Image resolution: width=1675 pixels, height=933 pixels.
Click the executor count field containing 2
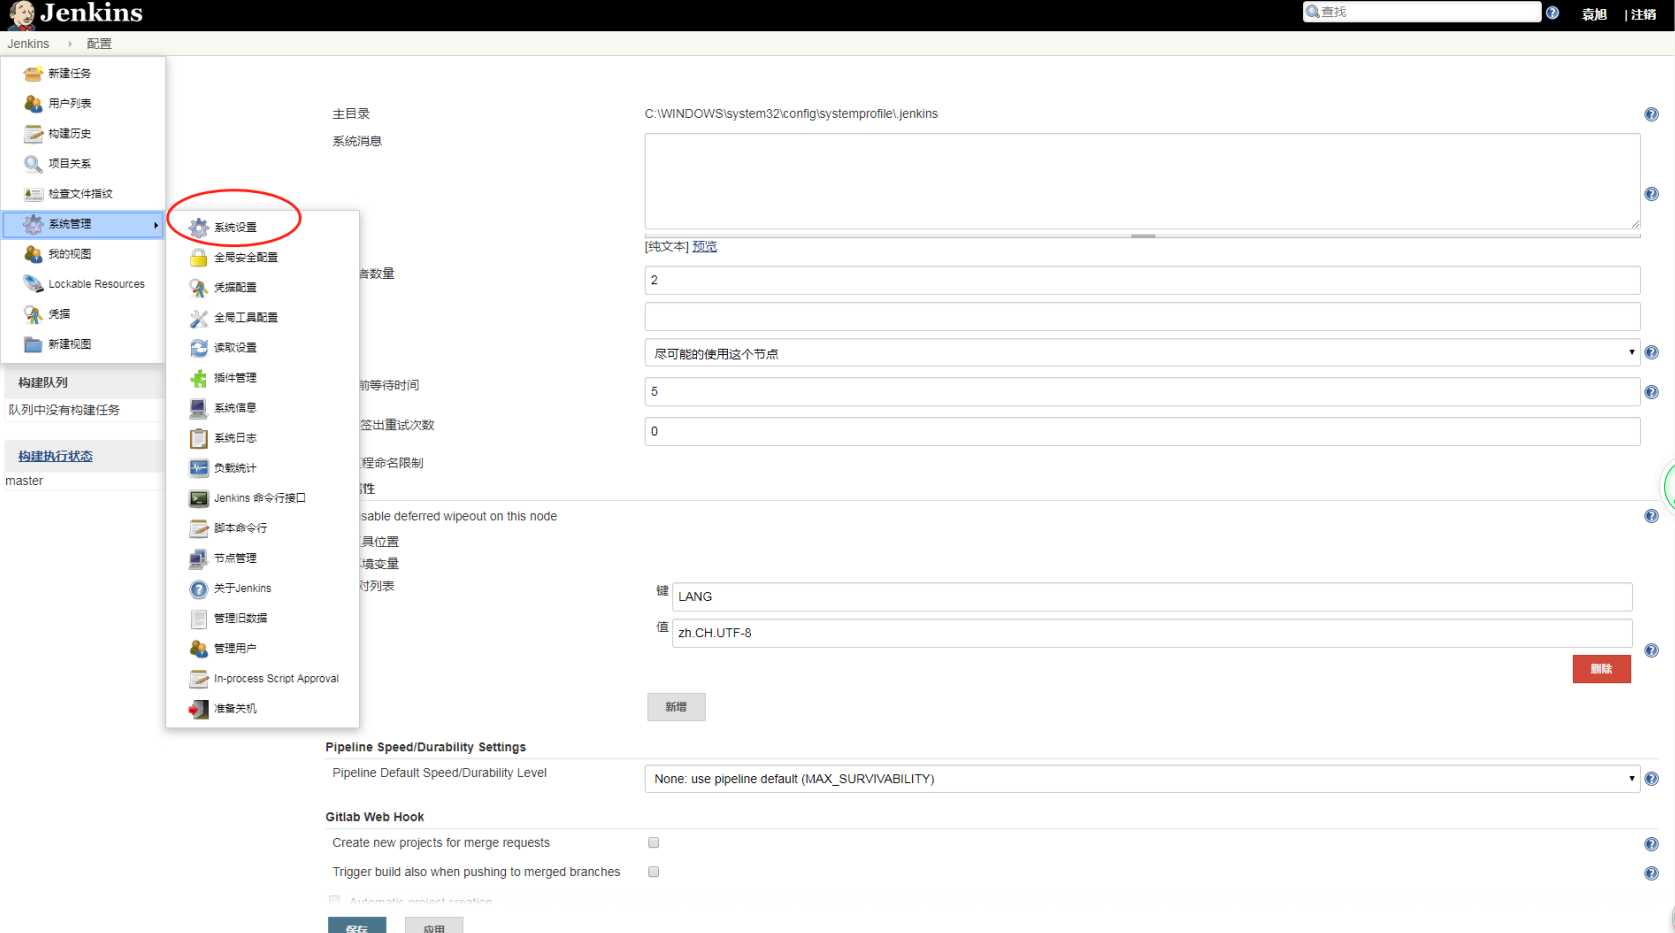point(1142,280)
